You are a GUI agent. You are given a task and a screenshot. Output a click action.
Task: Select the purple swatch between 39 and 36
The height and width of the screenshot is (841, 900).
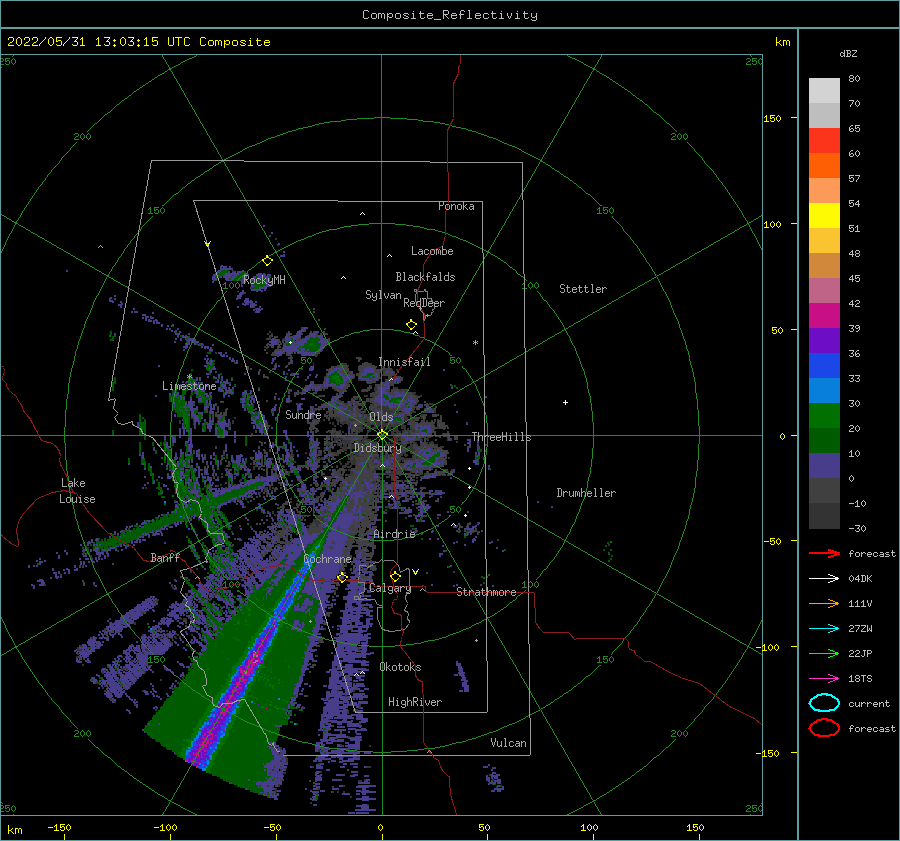tap(824, 341)
